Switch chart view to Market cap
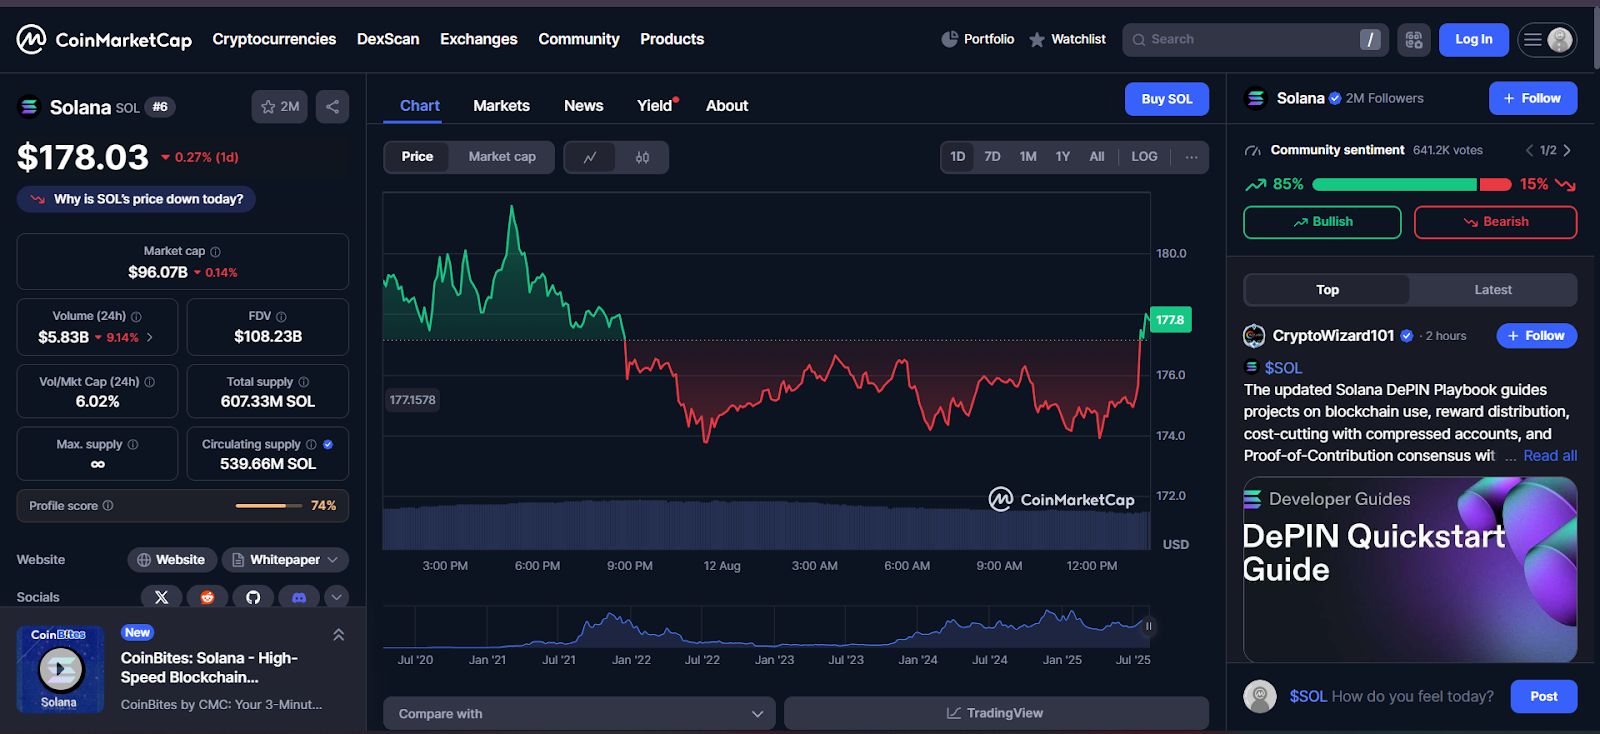 [502, 157]
